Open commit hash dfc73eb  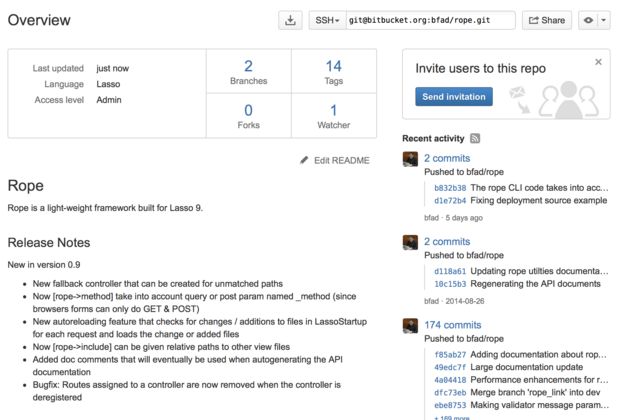450,393
